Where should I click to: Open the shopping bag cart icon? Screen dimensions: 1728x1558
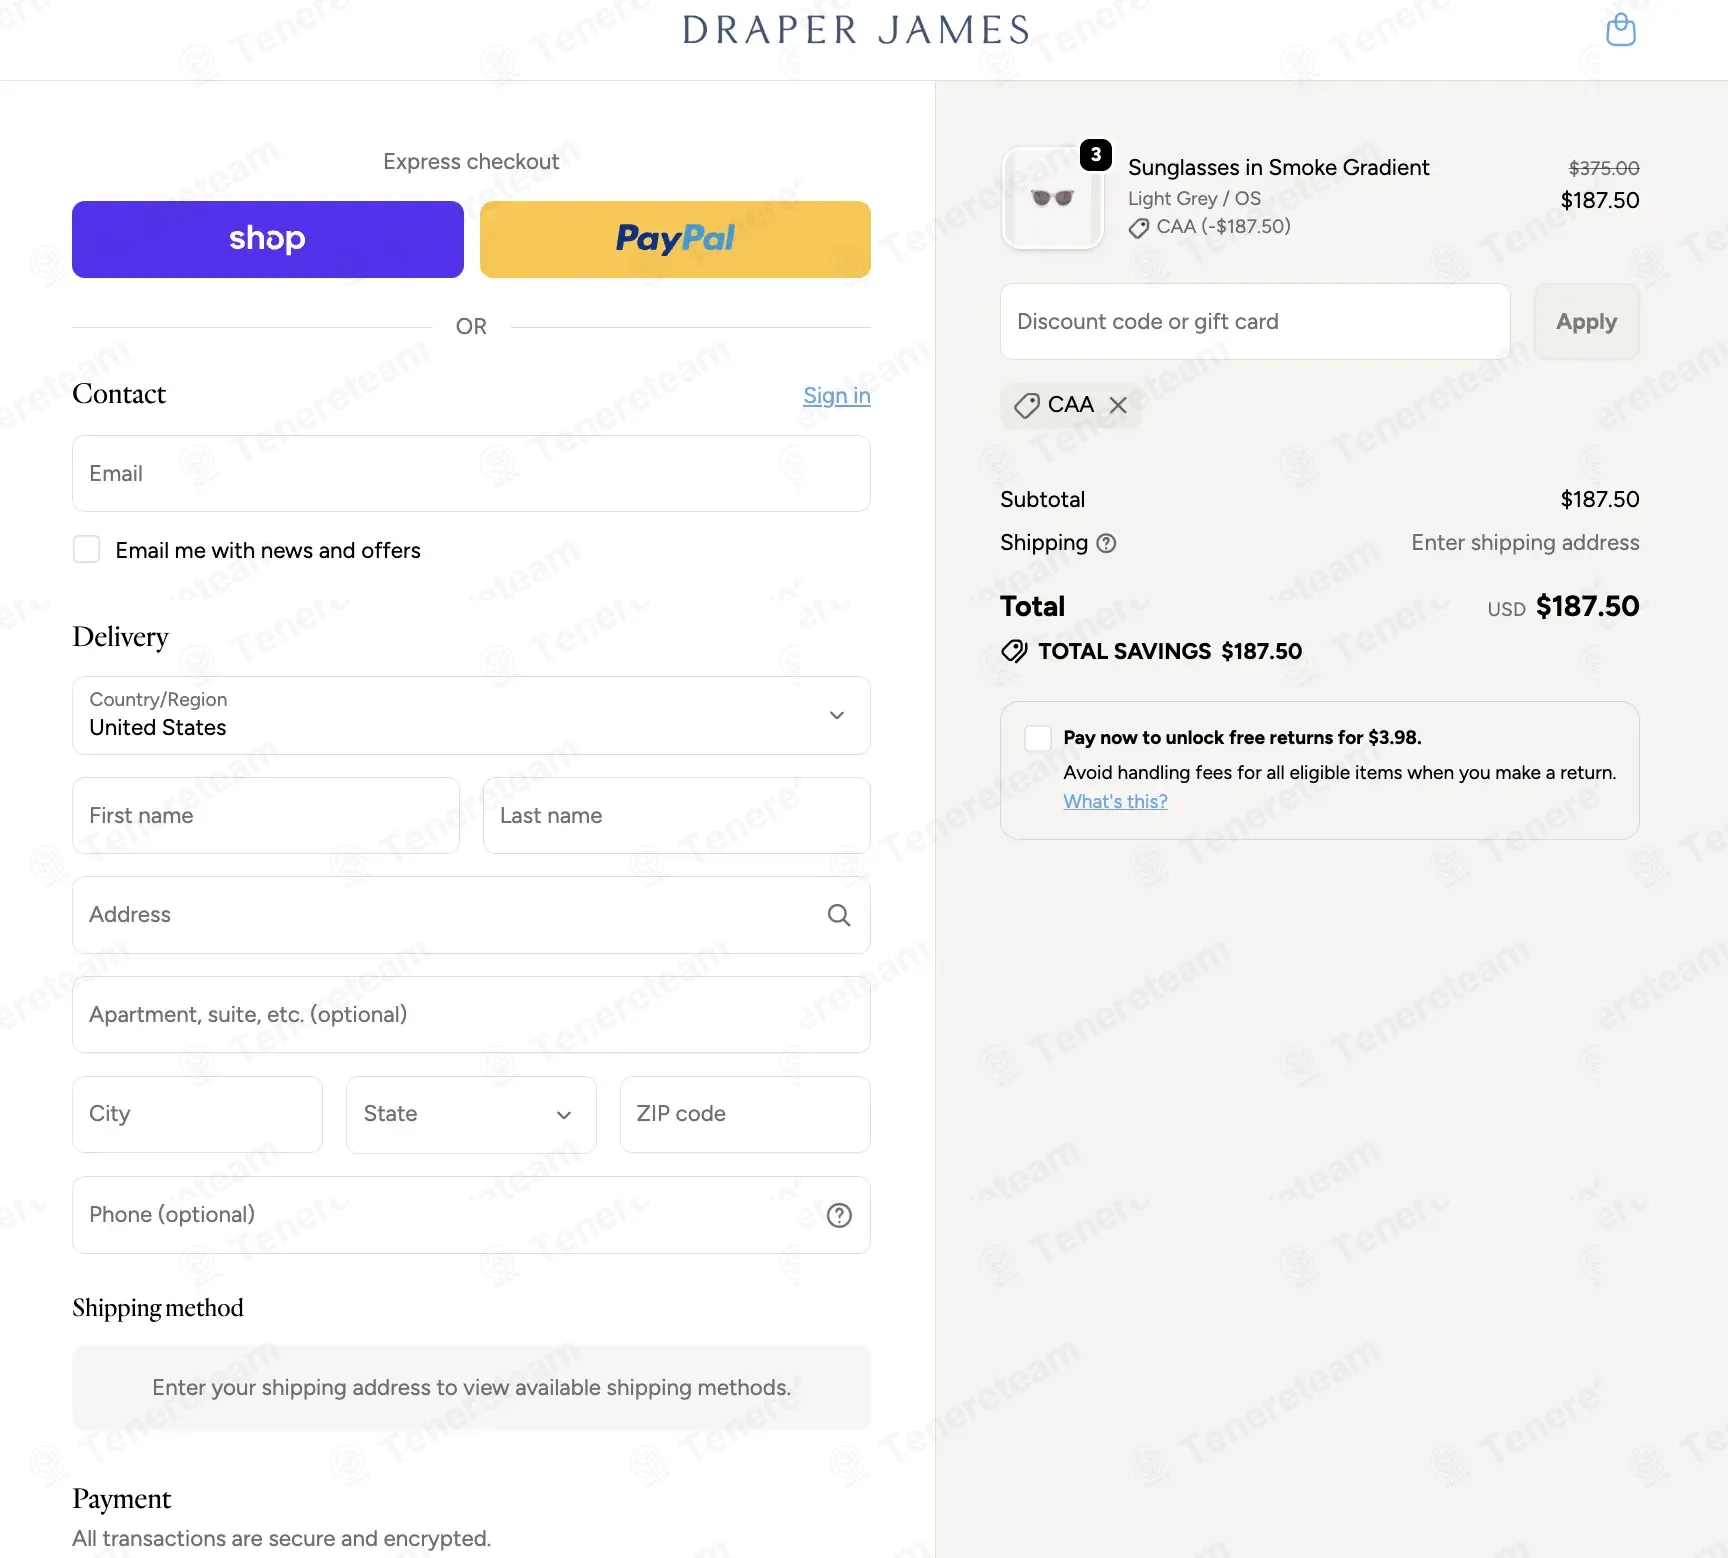click(1620, 30)
